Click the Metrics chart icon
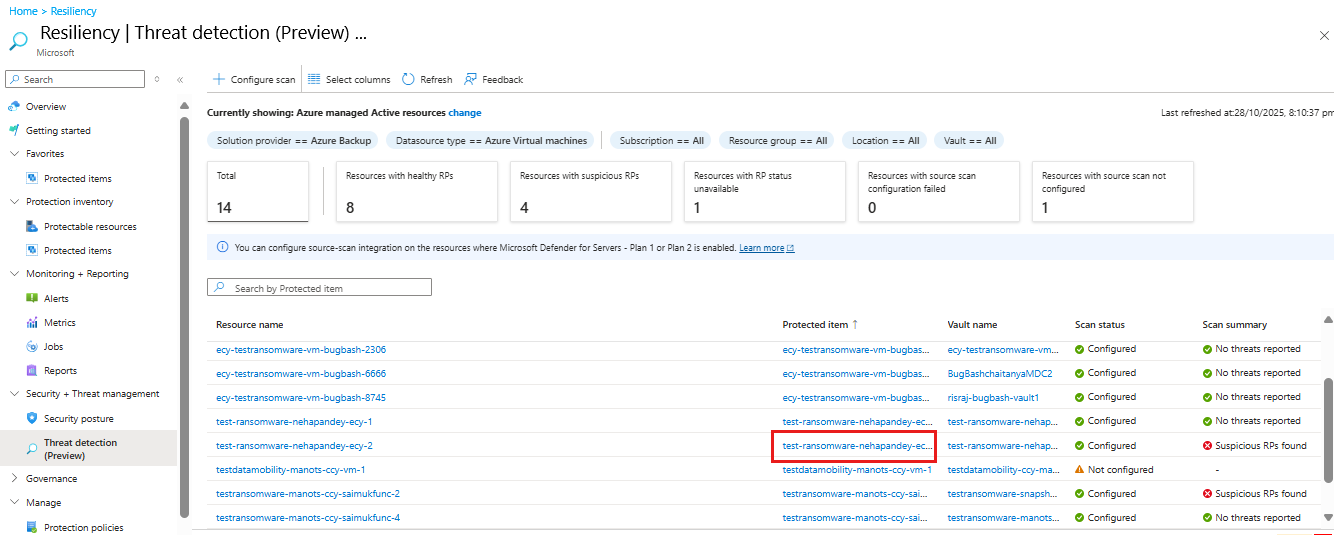Viewport: 1334px width, 535px height. (x=32, y=322)
